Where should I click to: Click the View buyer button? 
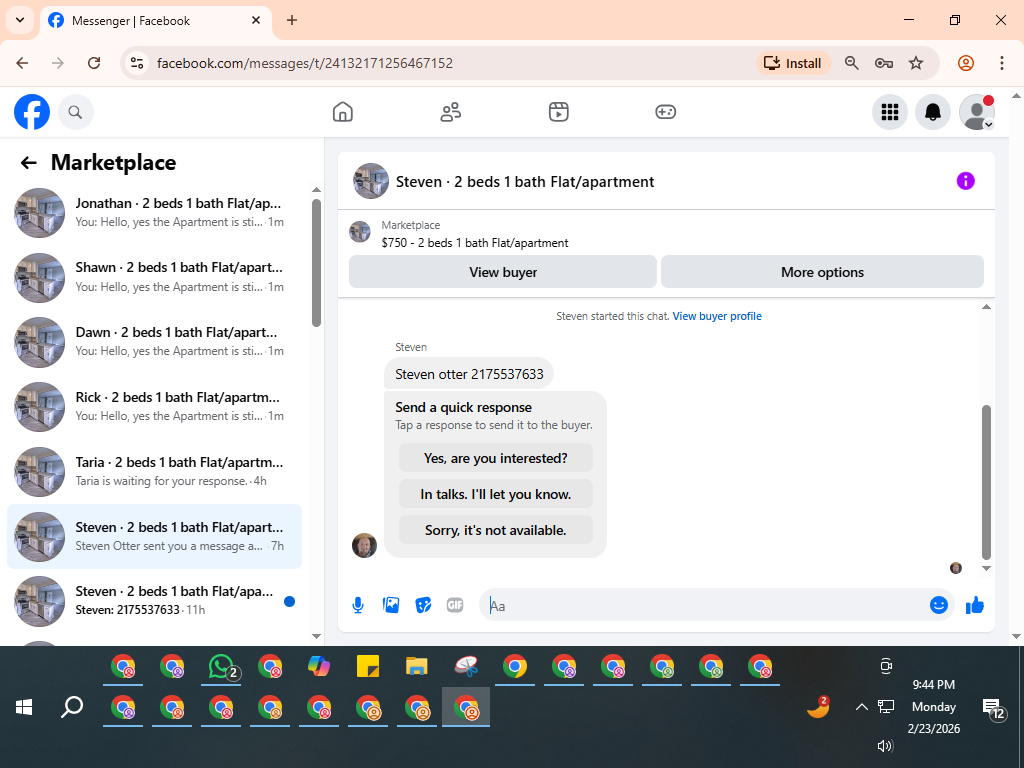(x=503, y=272)
